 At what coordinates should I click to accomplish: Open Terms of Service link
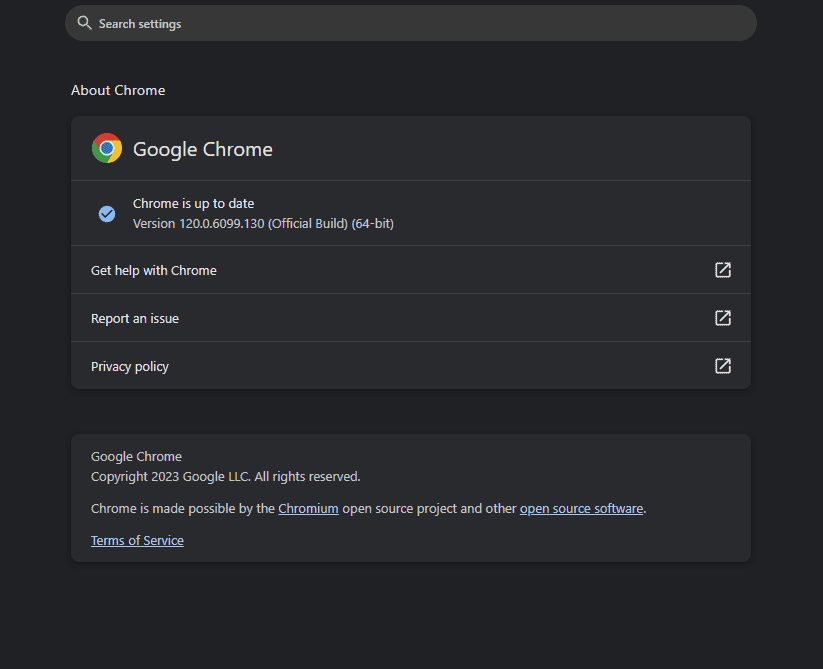(x=137, y=540)
